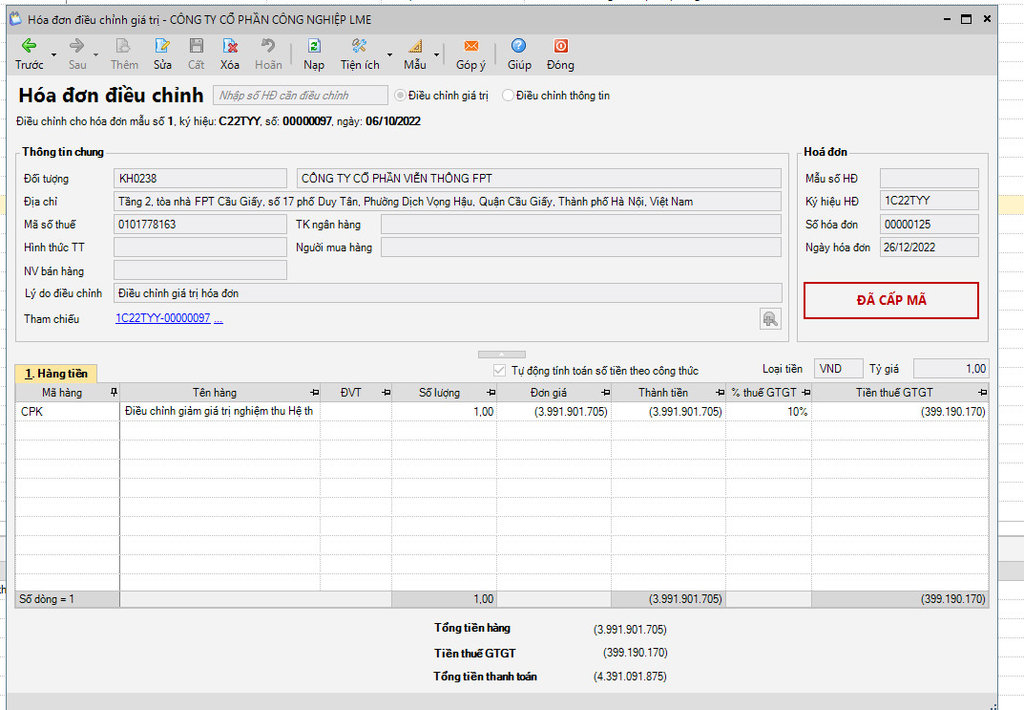Click the Ngày hóa đơn field
This screenshot has width=1024, height=710.
pos(929,247)
